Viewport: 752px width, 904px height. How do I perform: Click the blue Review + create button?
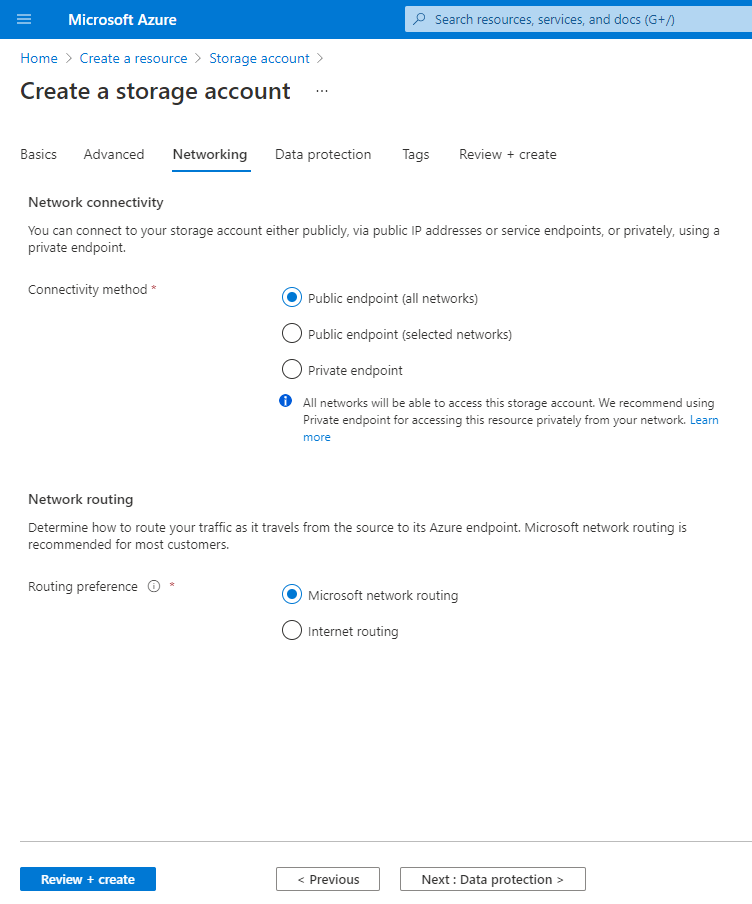click(x=88, y=879)
